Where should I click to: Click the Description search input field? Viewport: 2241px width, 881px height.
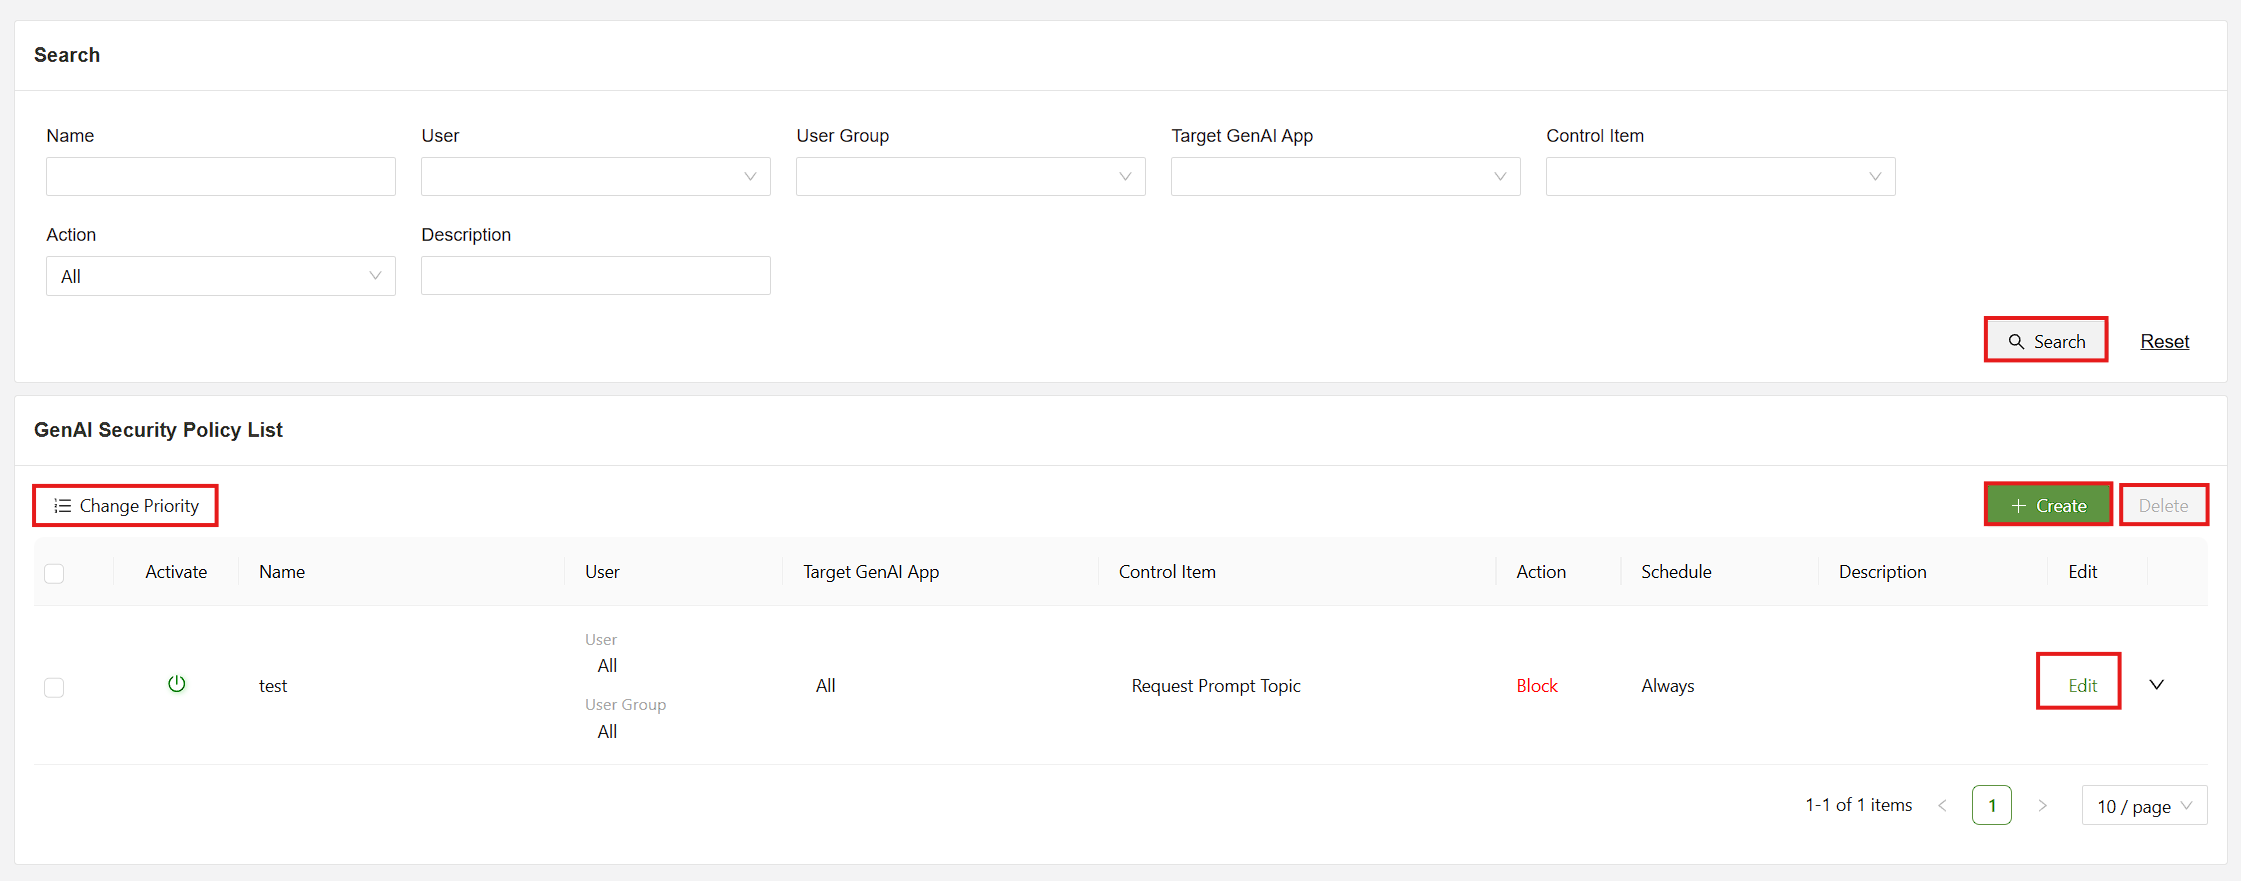[595, 276]
